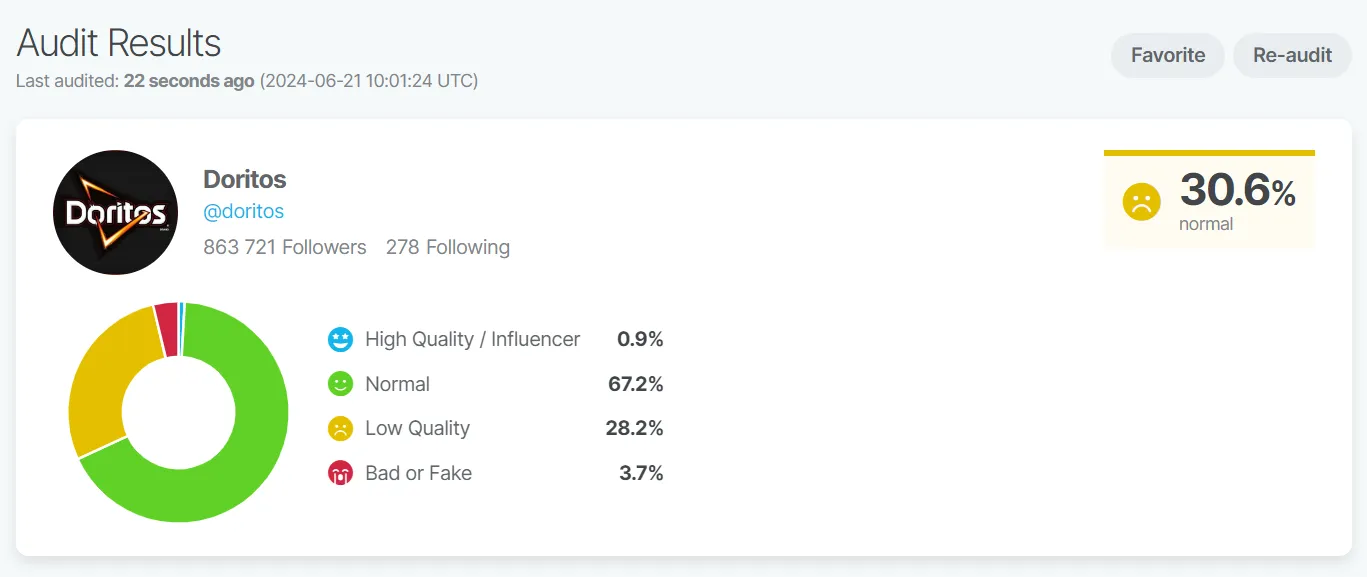Image resolution: width=1367 pixels, height=577 pixels.
Task: Click the Favorite button
Action: [1166, 55]
